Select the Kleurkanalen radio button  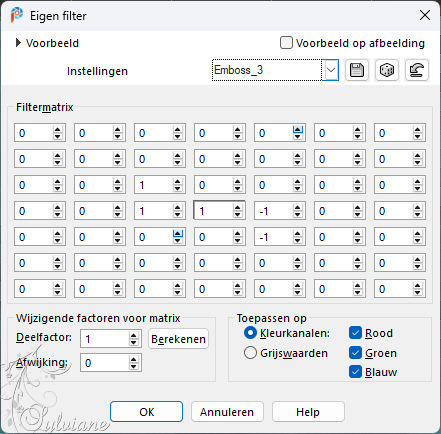250,333
